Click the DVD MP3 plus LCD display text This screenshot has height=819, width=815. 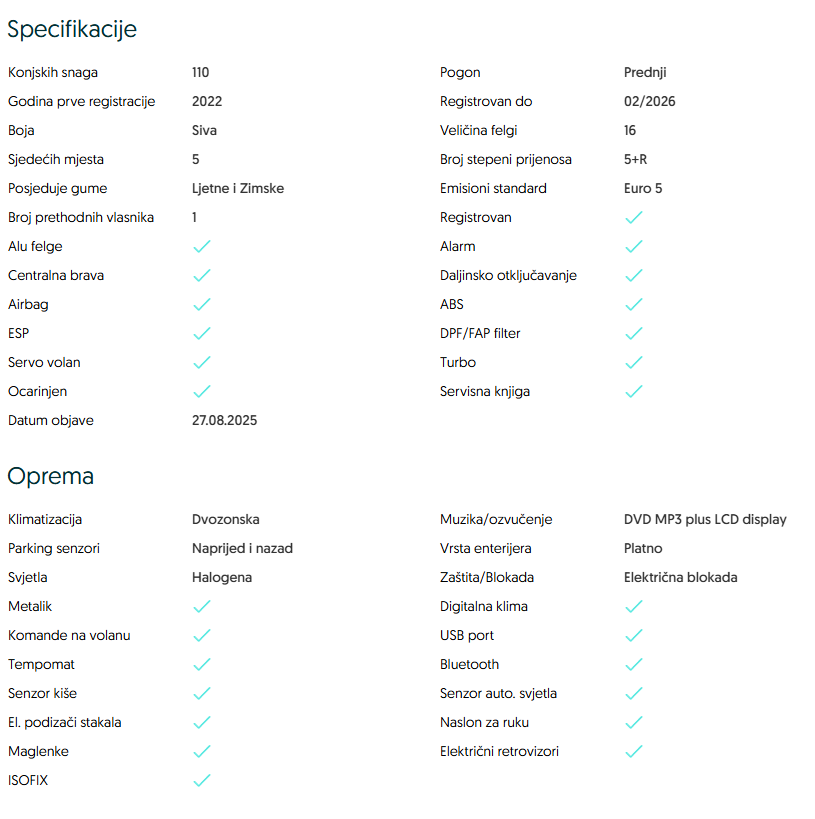[x=705, y=519]
